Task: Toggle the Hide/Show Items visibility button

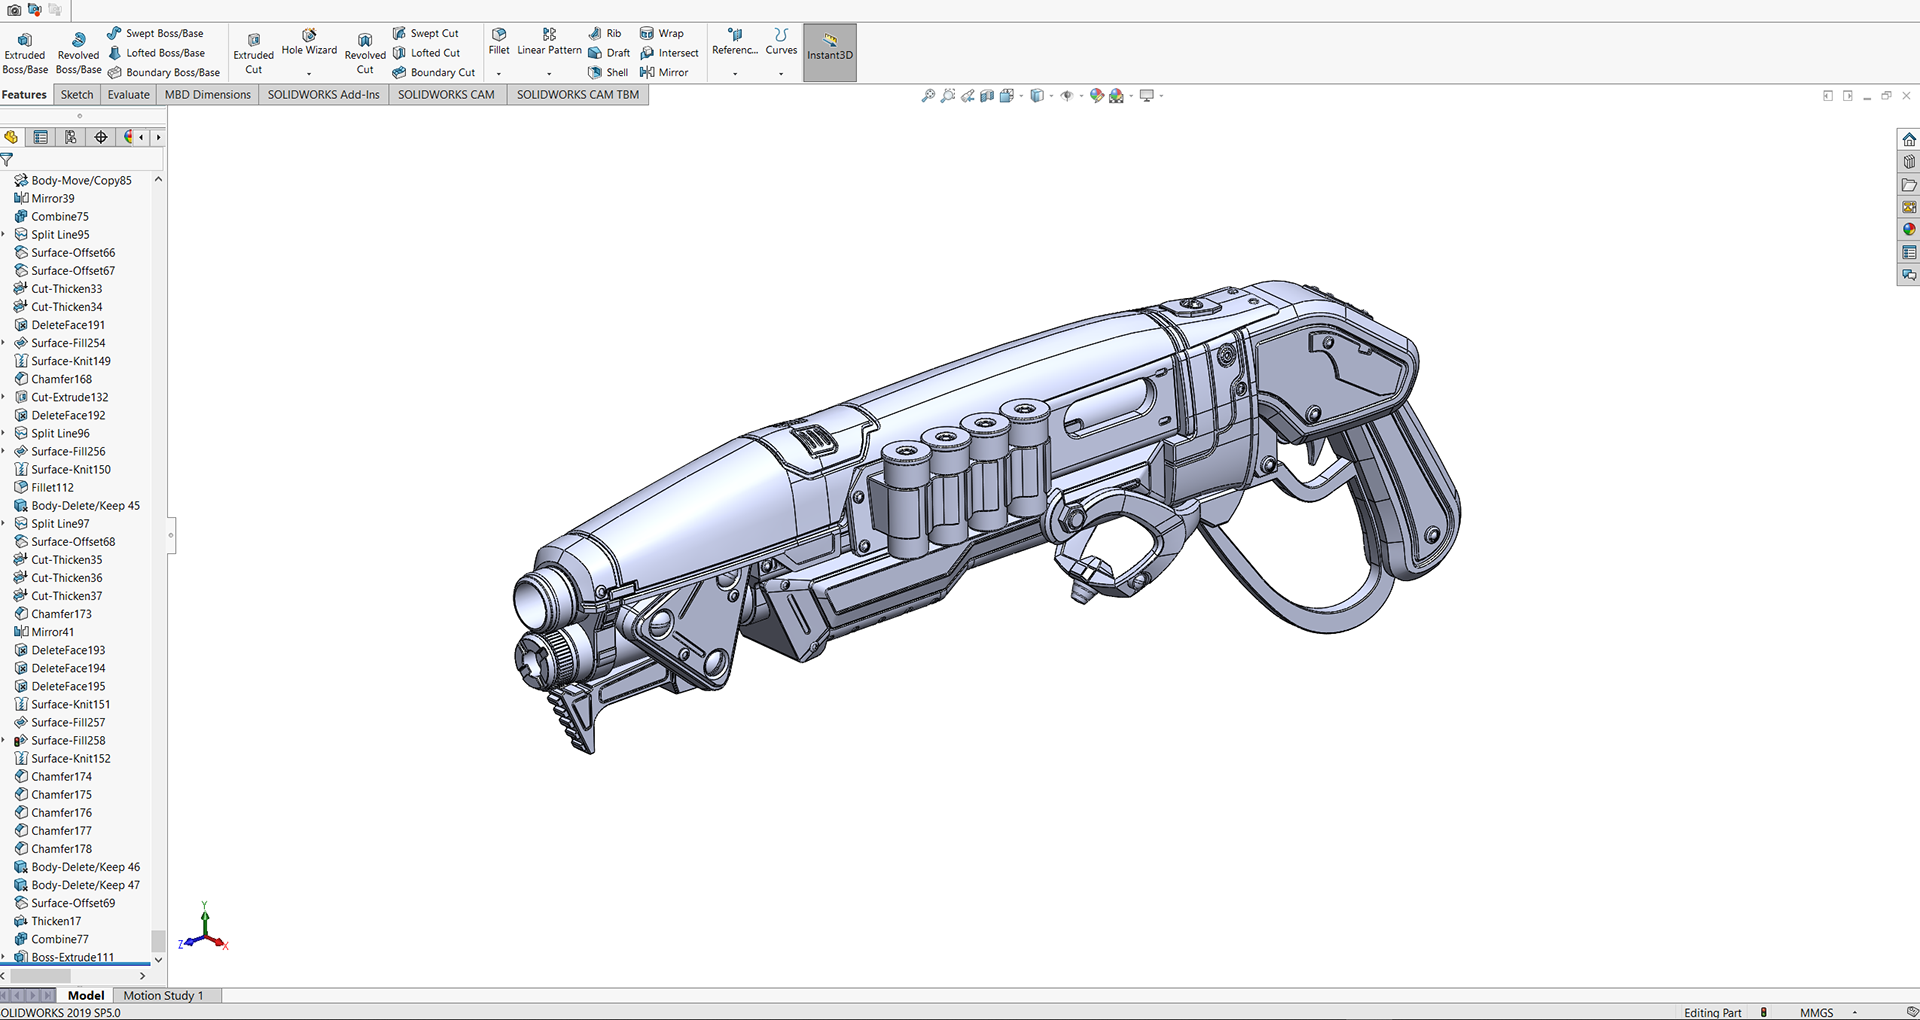Action: (1067, 96)
